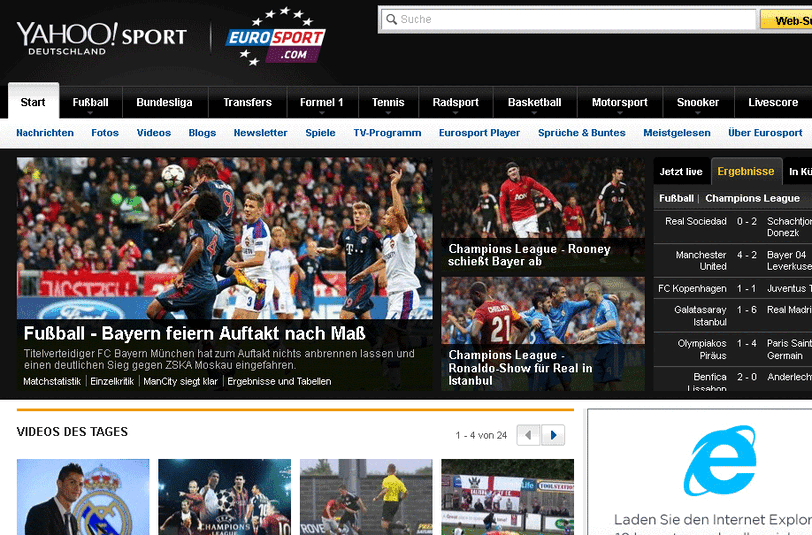Open the Bayern versus ZSKA main photo
The image size is (812, 535).
[224, 238]
